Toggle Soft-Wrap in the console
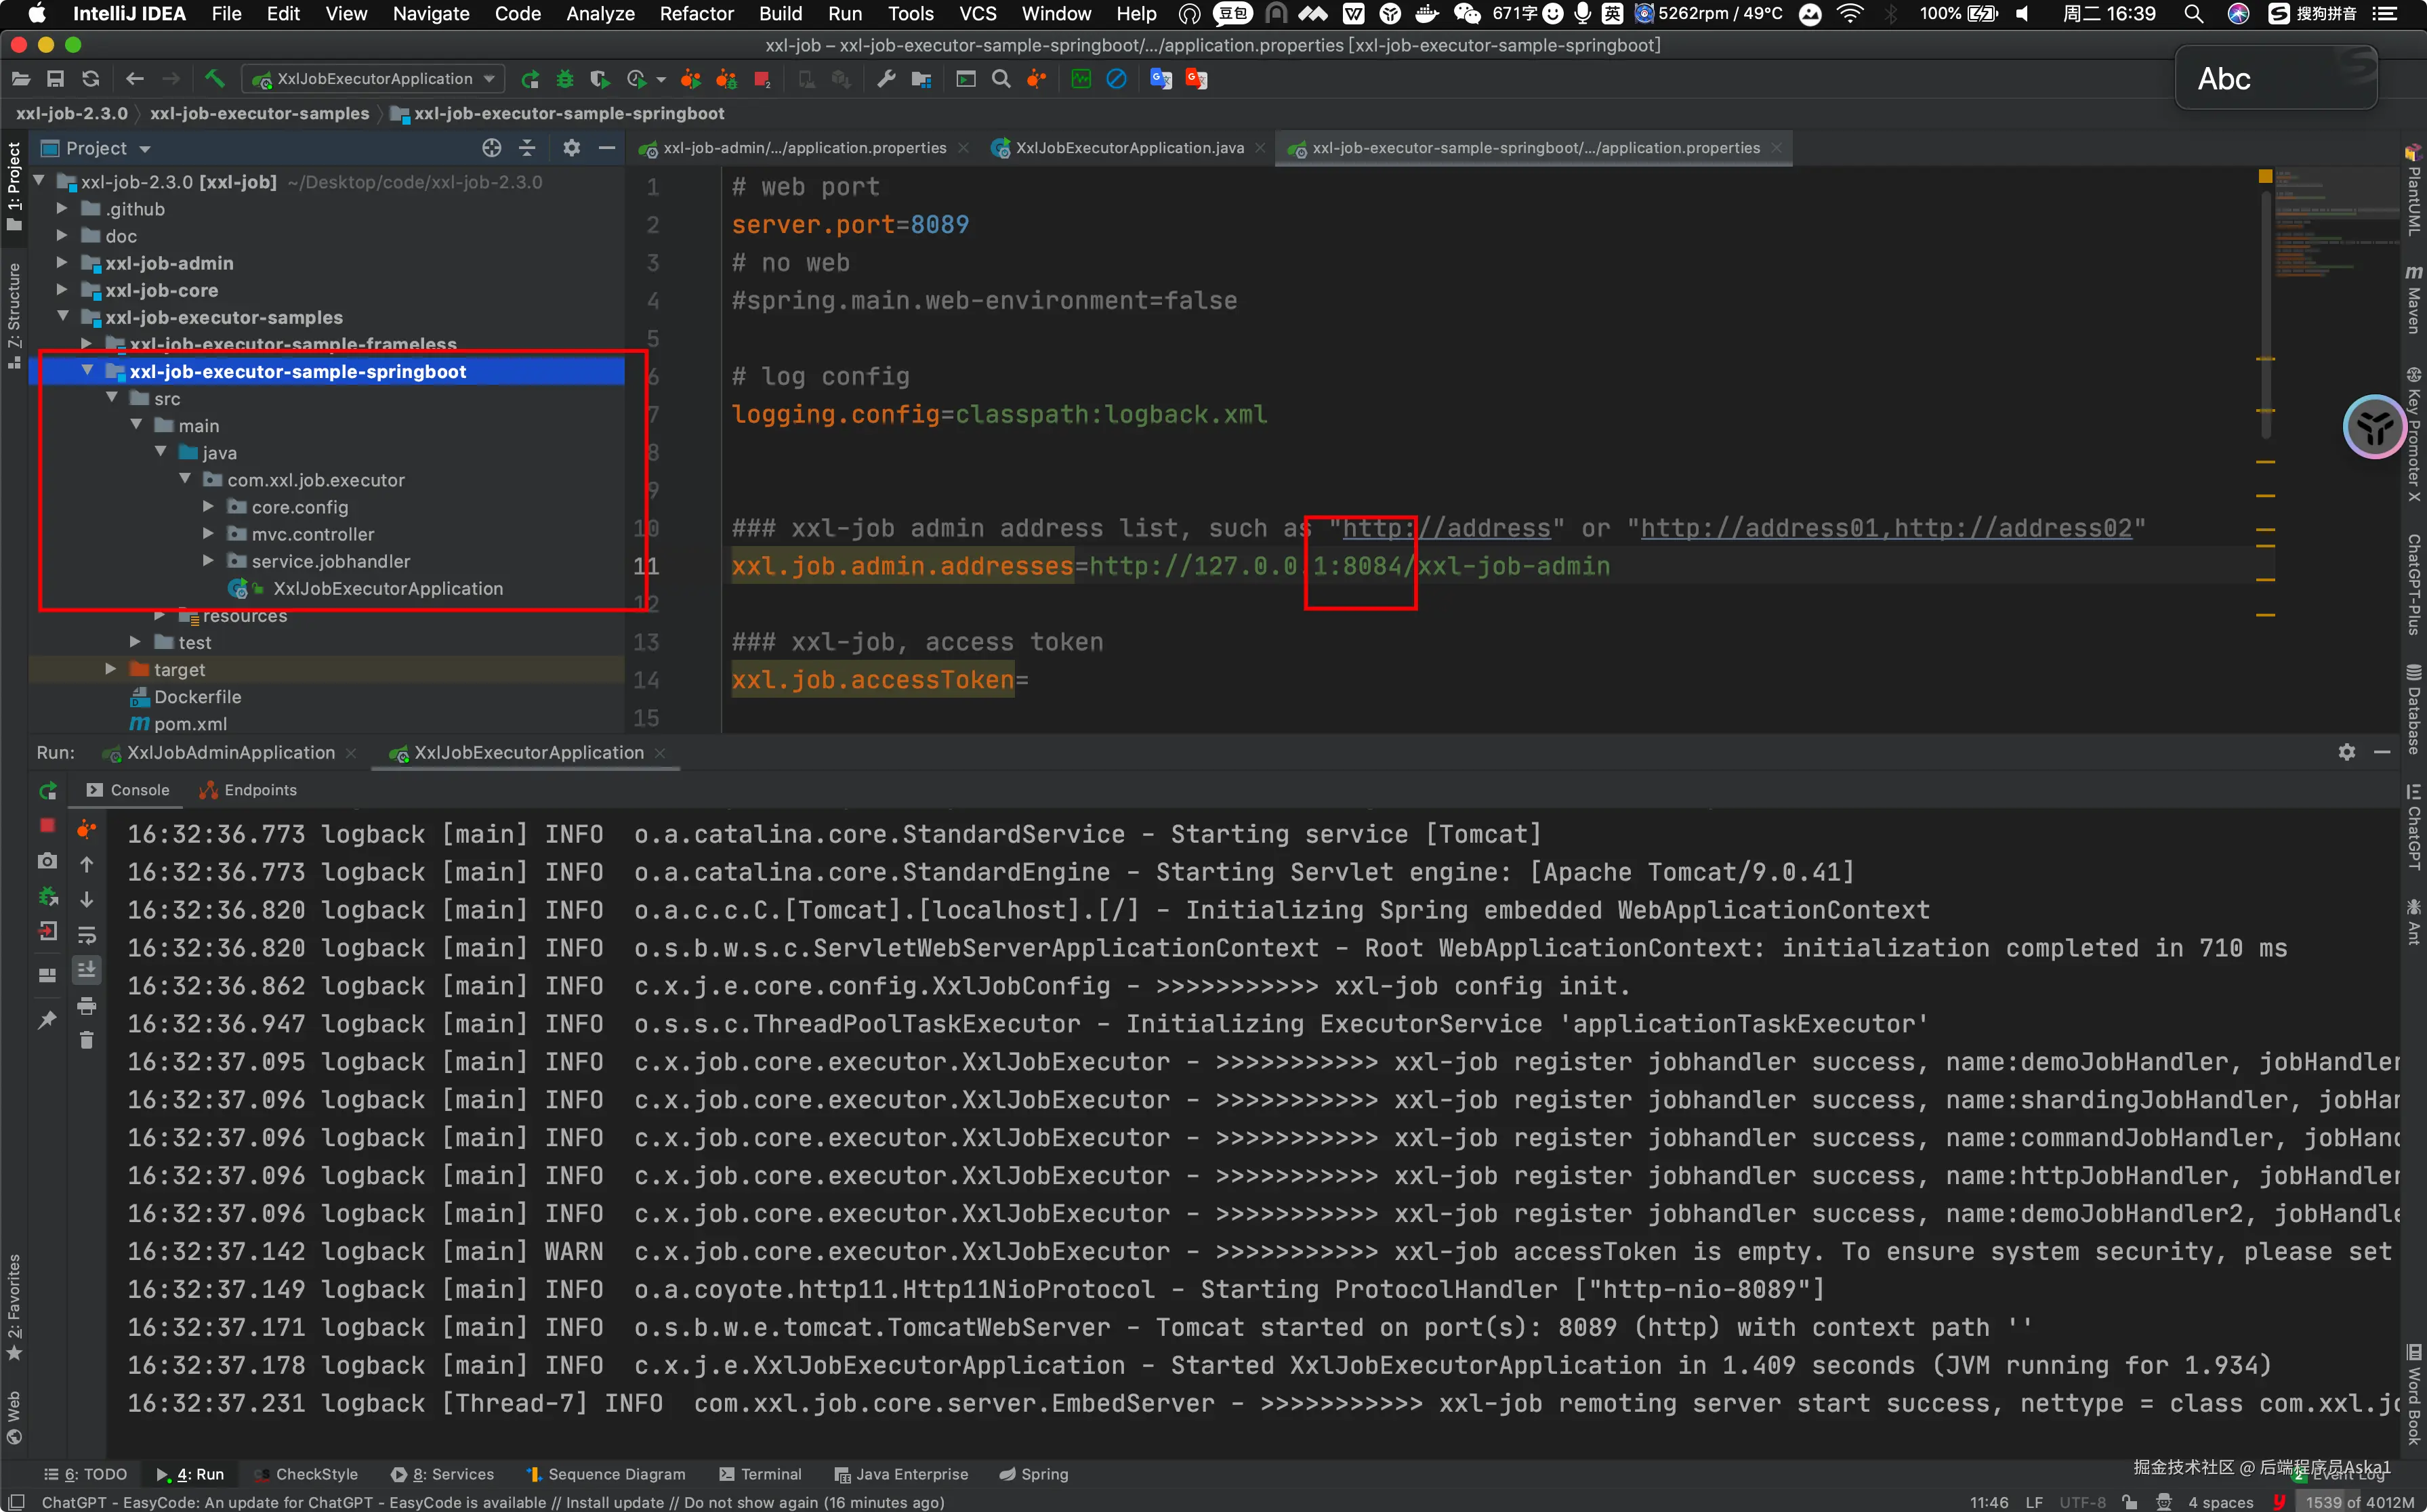Screen dimensions: 2427x1512 87,935
